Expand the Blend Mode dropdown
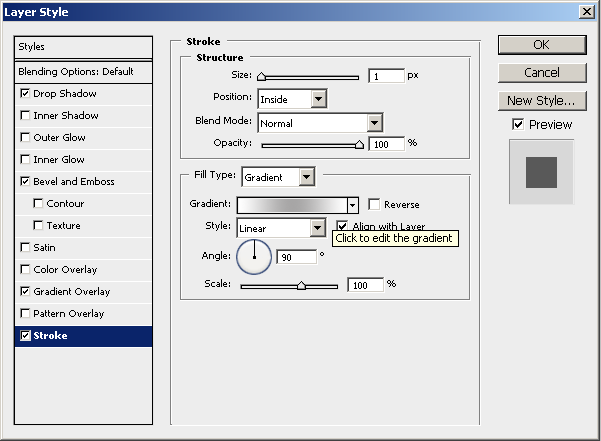601x441 pixels. point(375,122)
